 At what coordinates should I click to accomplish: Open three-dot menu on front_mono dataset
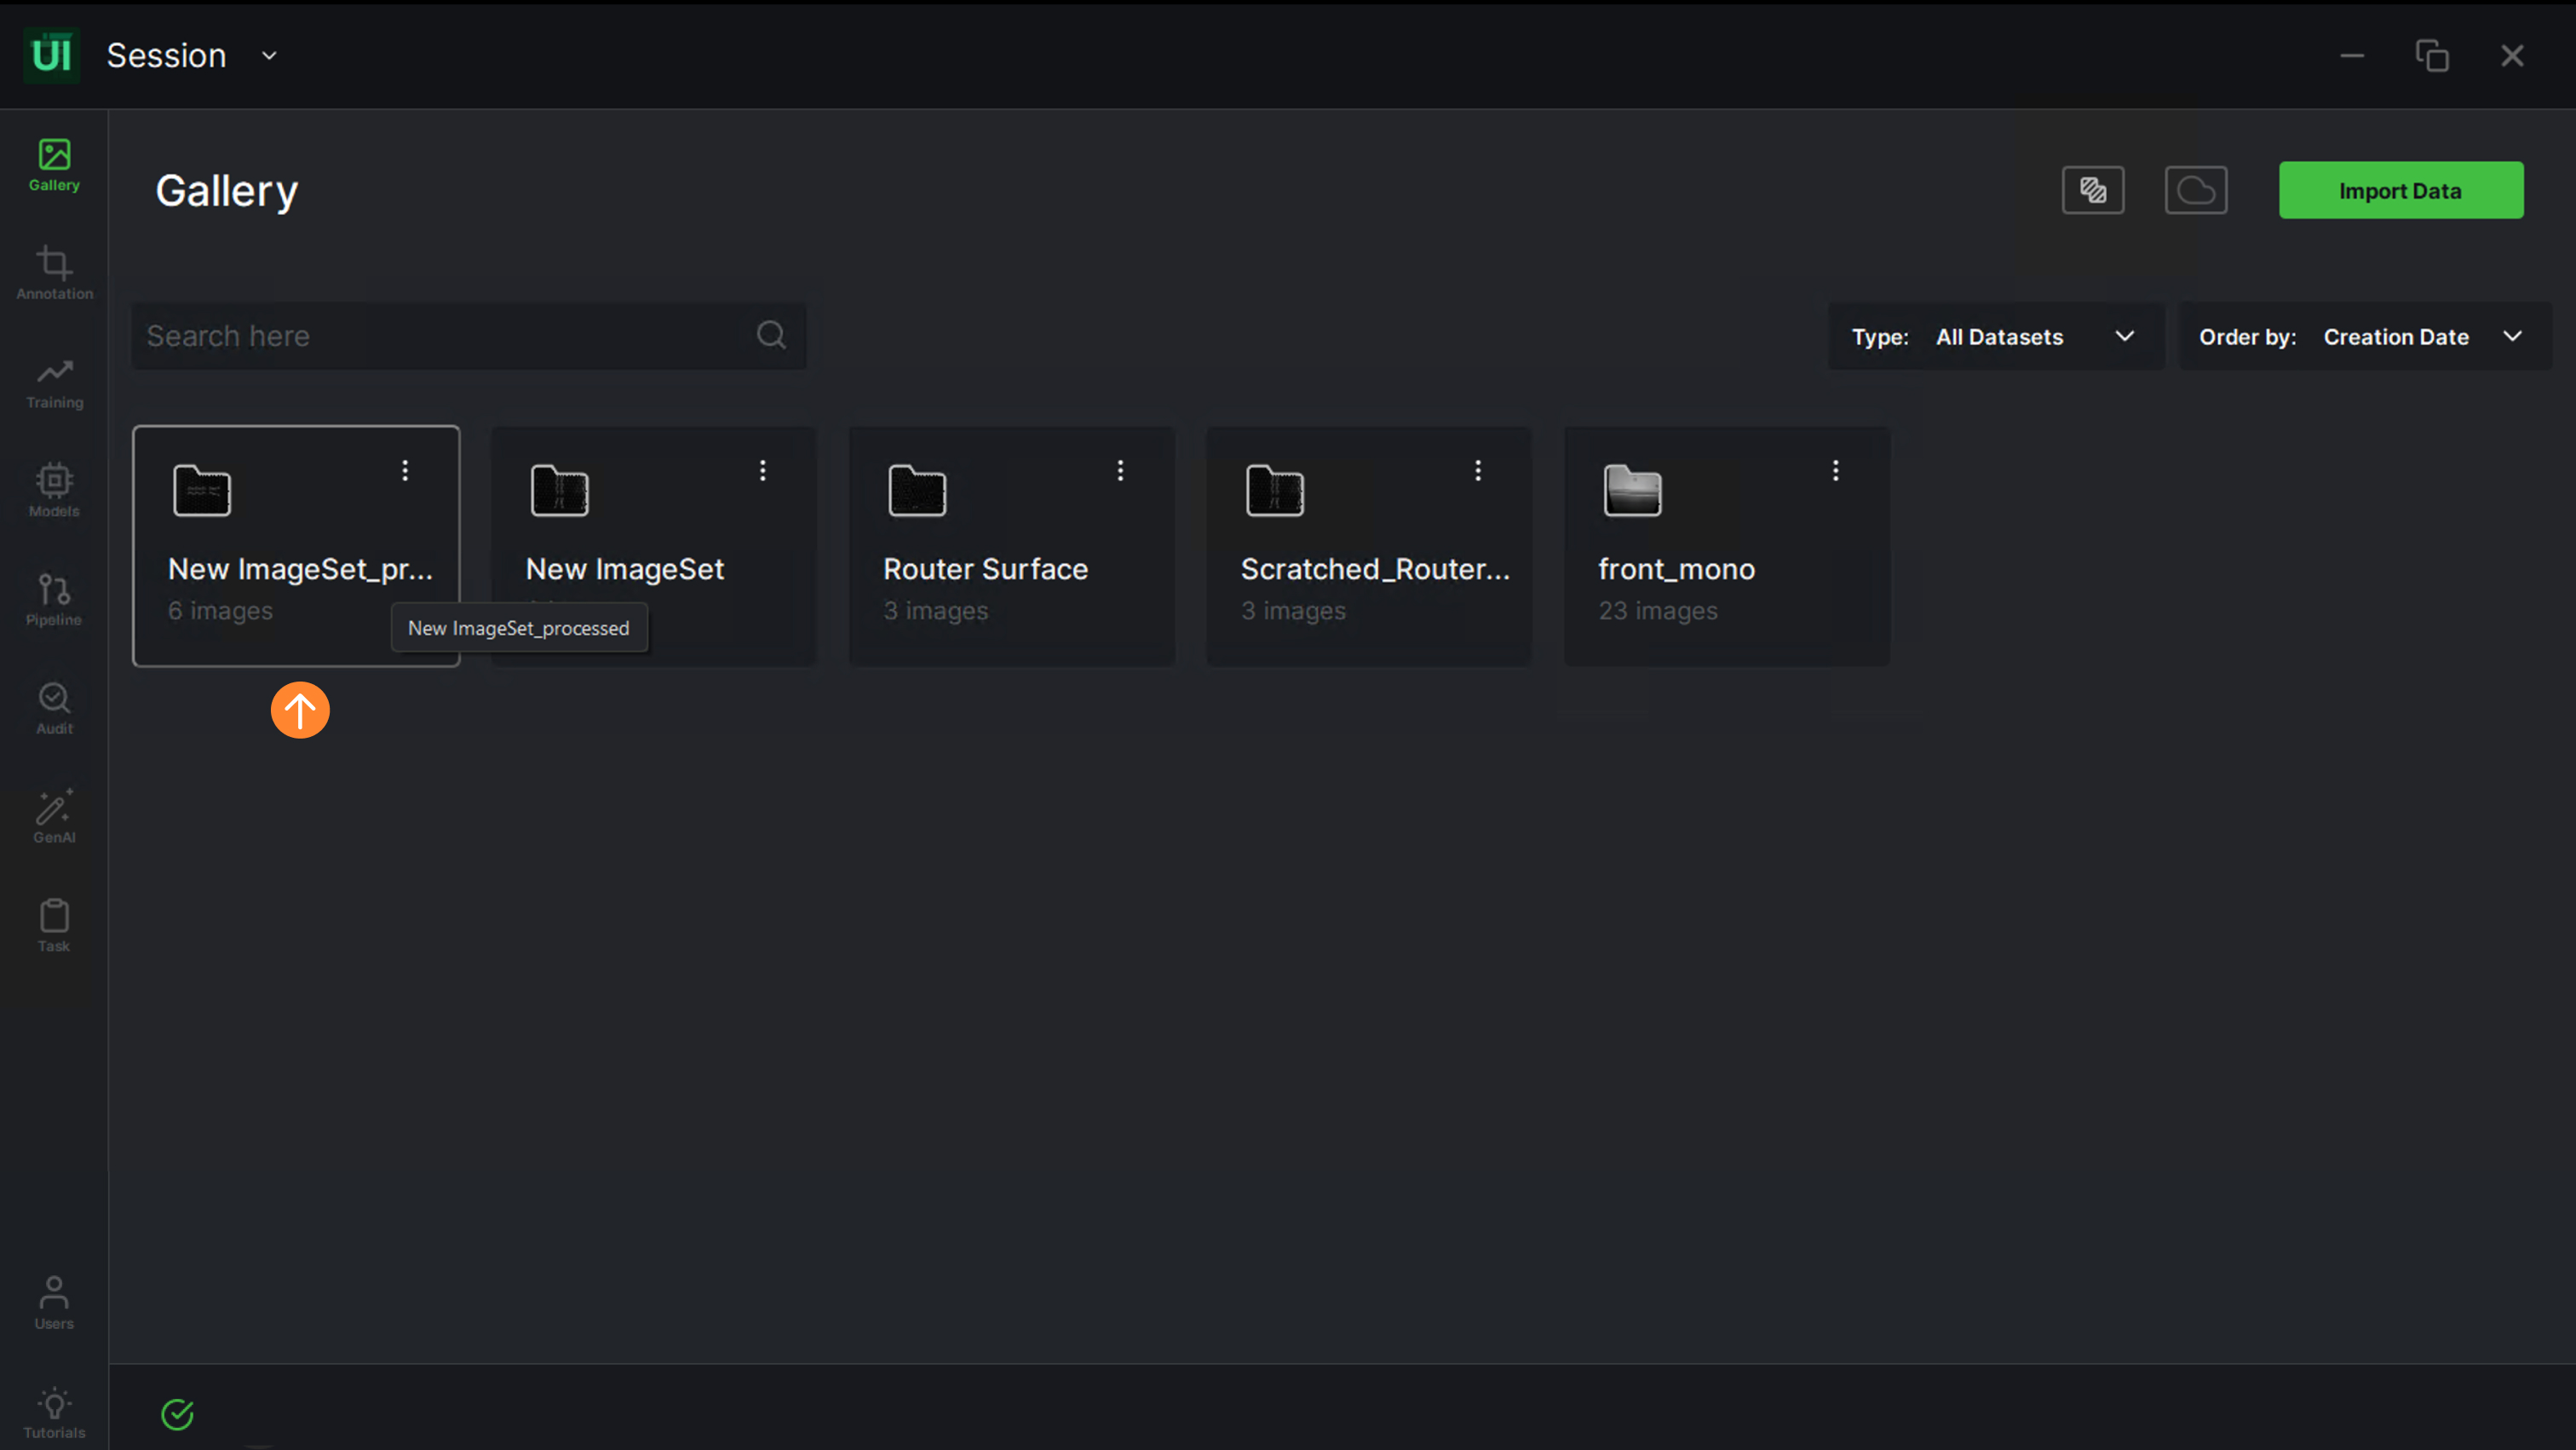tap(1835, 470)
